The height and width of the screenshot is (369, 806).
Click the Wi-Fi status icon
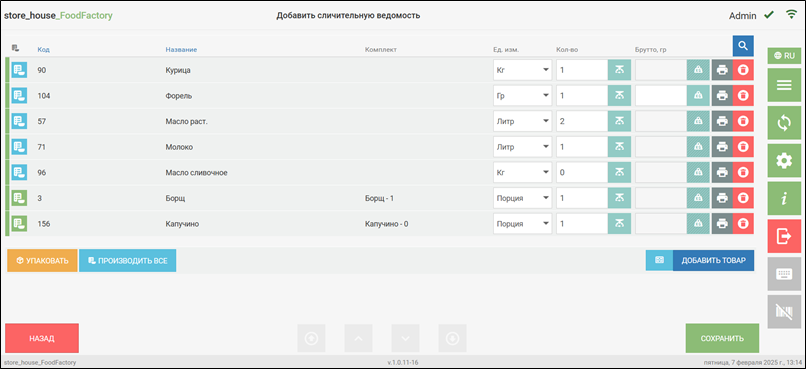click(791, 15)
